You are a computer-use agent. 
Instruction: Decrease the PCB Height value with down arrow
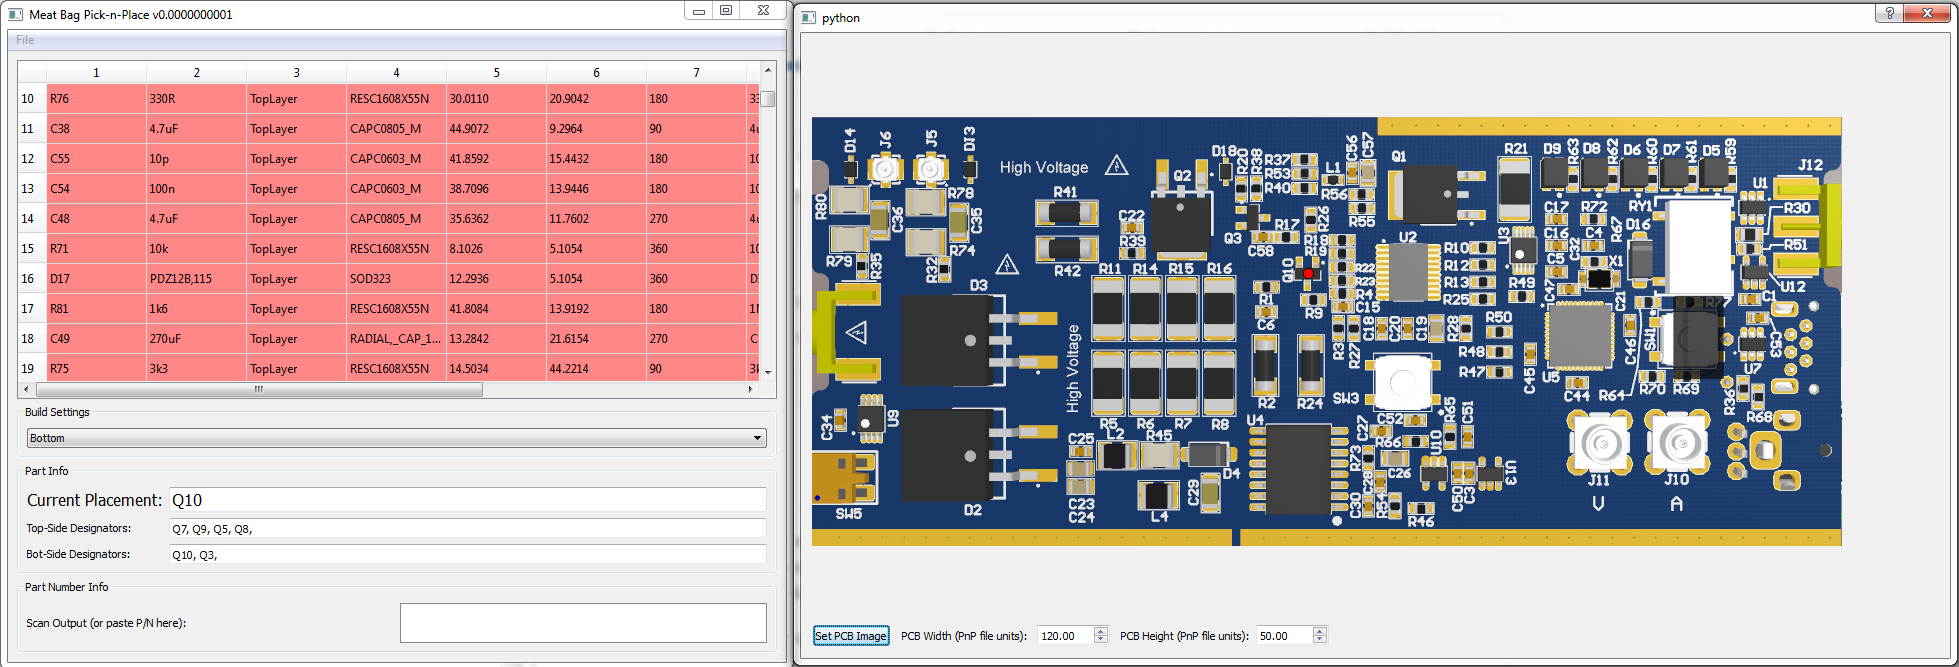1320,640
